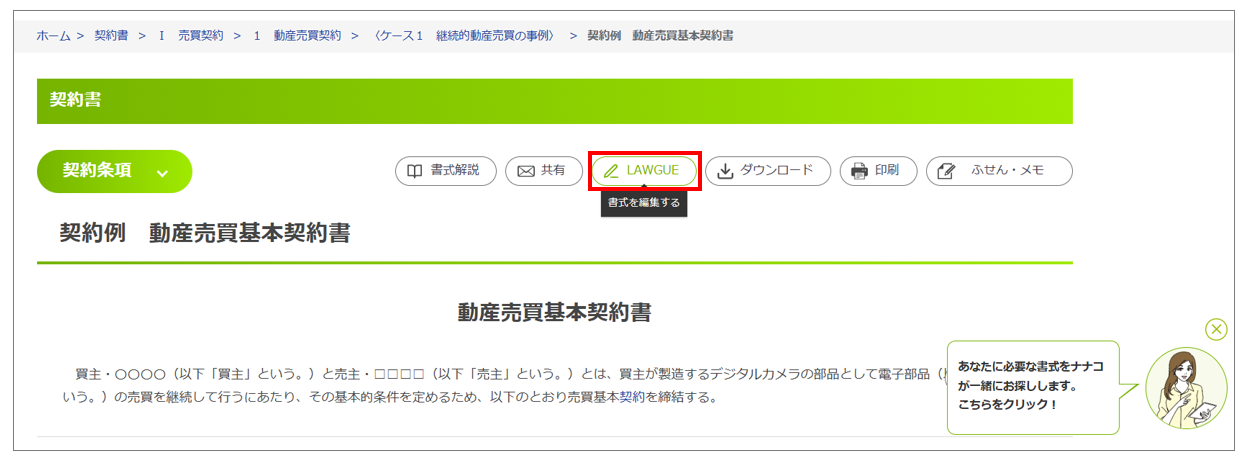Close the Nanako assistant popup
Viewport: 1246px width, 460px height.
pos(1215,329)
